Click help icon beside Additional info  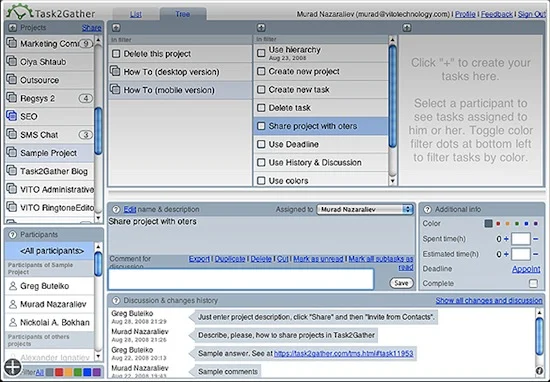427,209
